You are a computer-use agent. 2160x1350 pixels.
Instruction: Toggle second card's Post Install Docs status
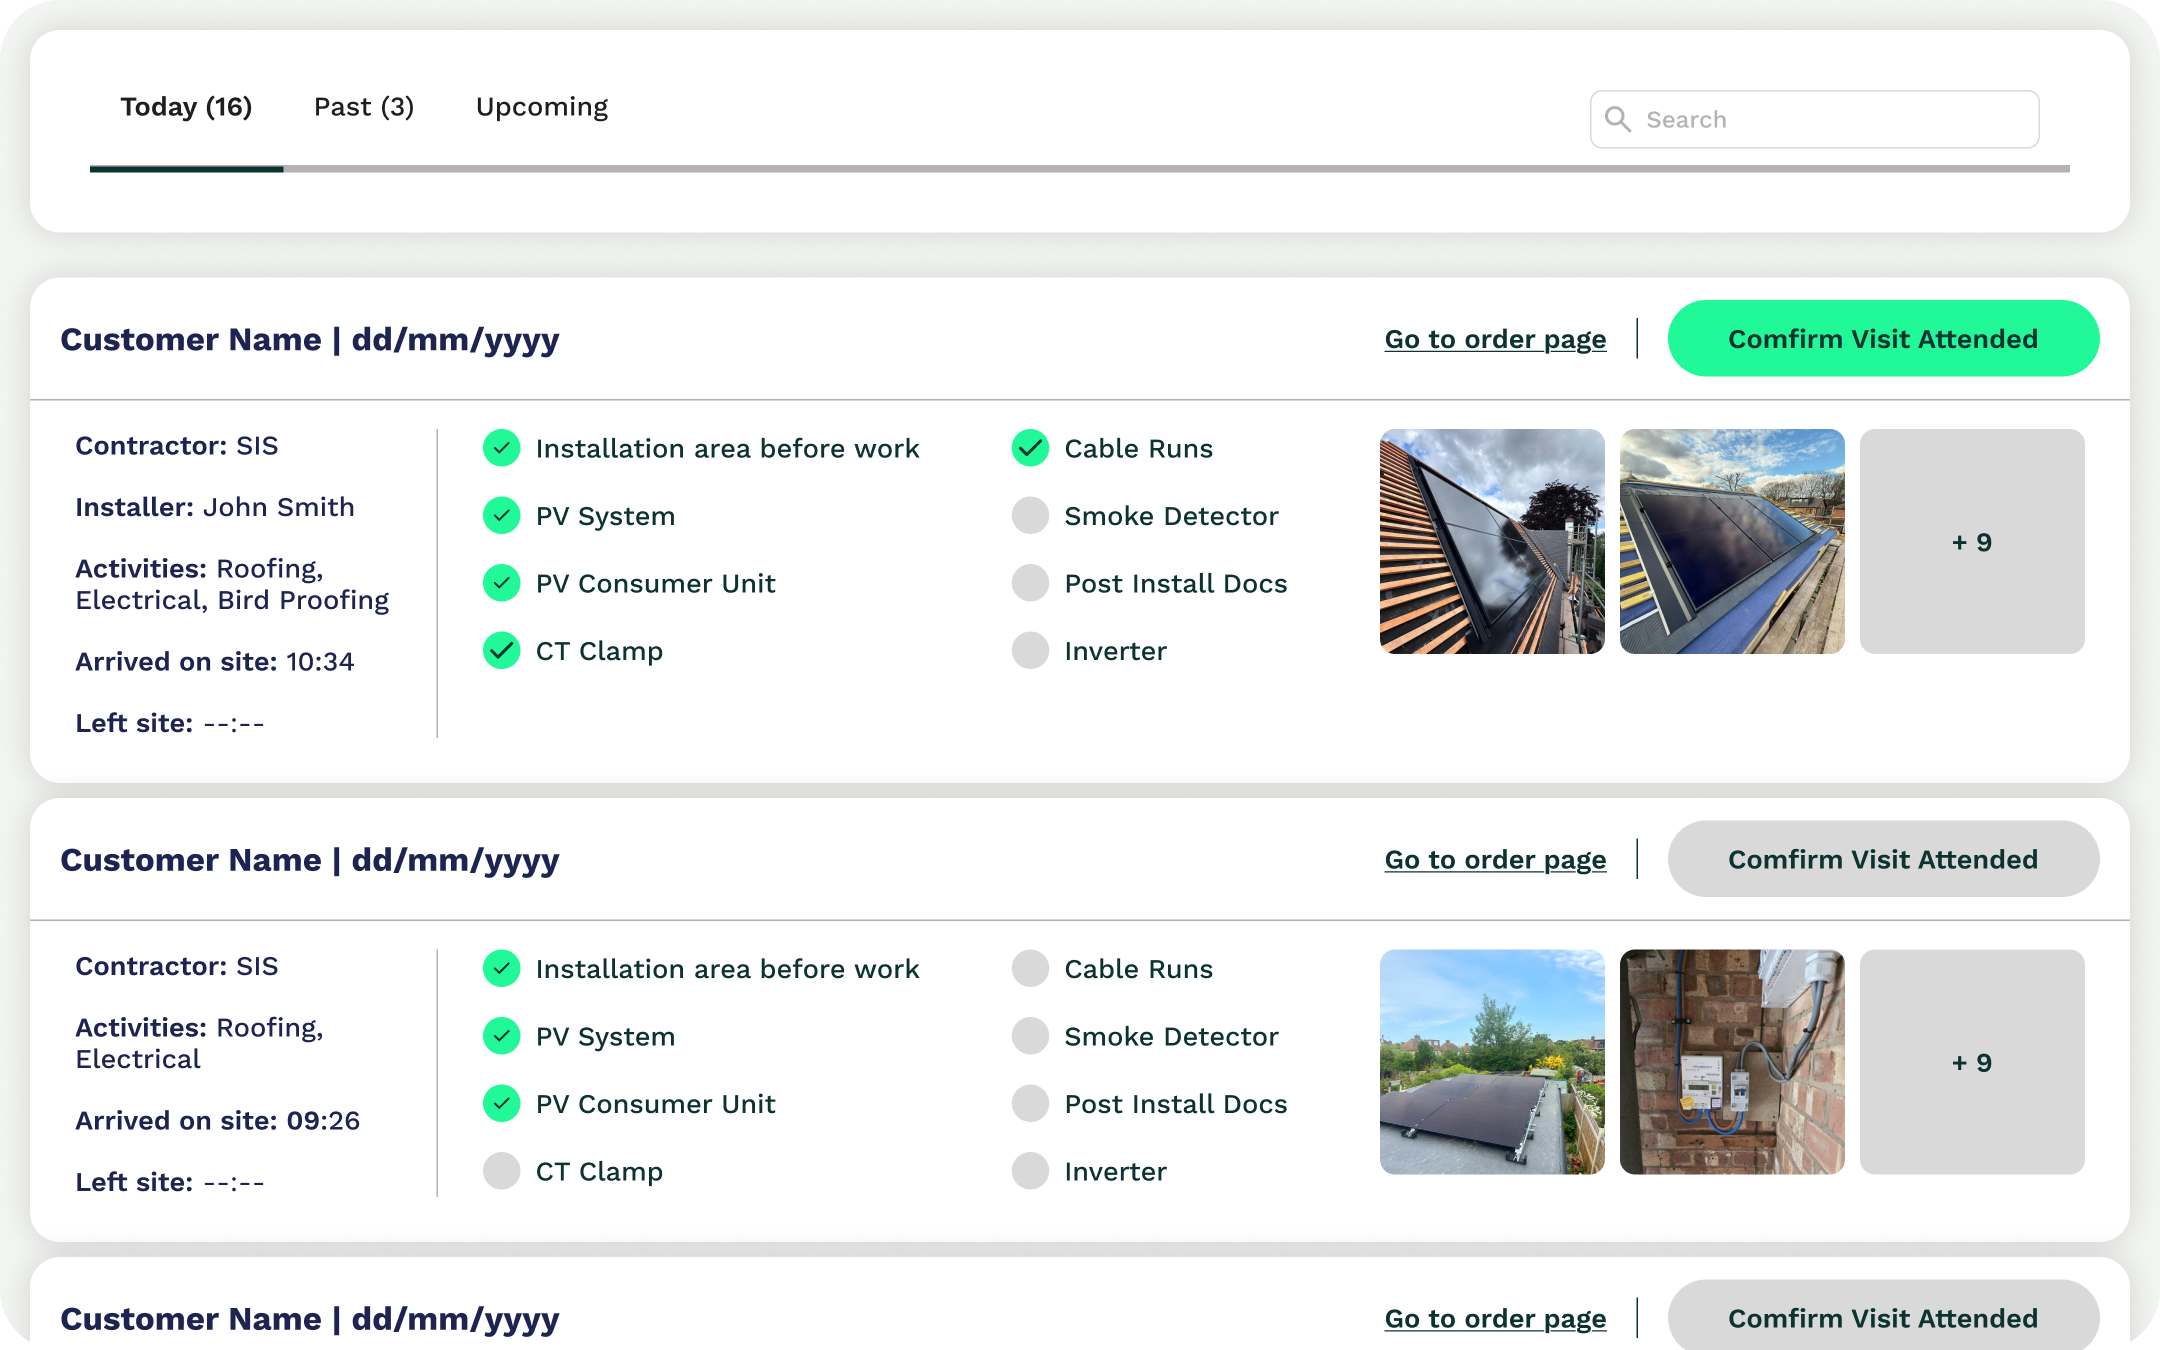(x=1030, y=1104)
